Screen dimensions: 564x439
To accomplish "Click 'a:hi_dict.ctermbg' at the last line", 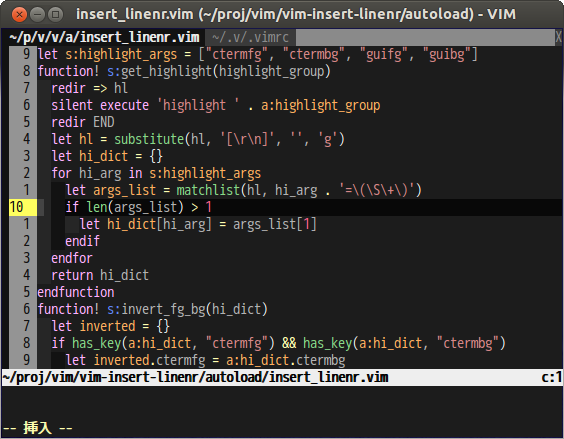I will tap(286, 361).
